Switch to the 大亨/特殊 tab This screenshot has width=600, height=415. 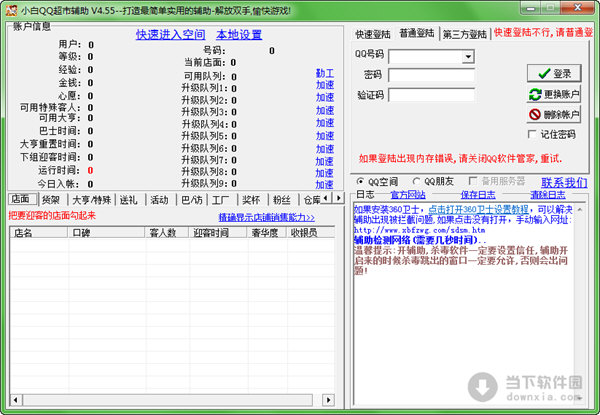pos(92,200)
